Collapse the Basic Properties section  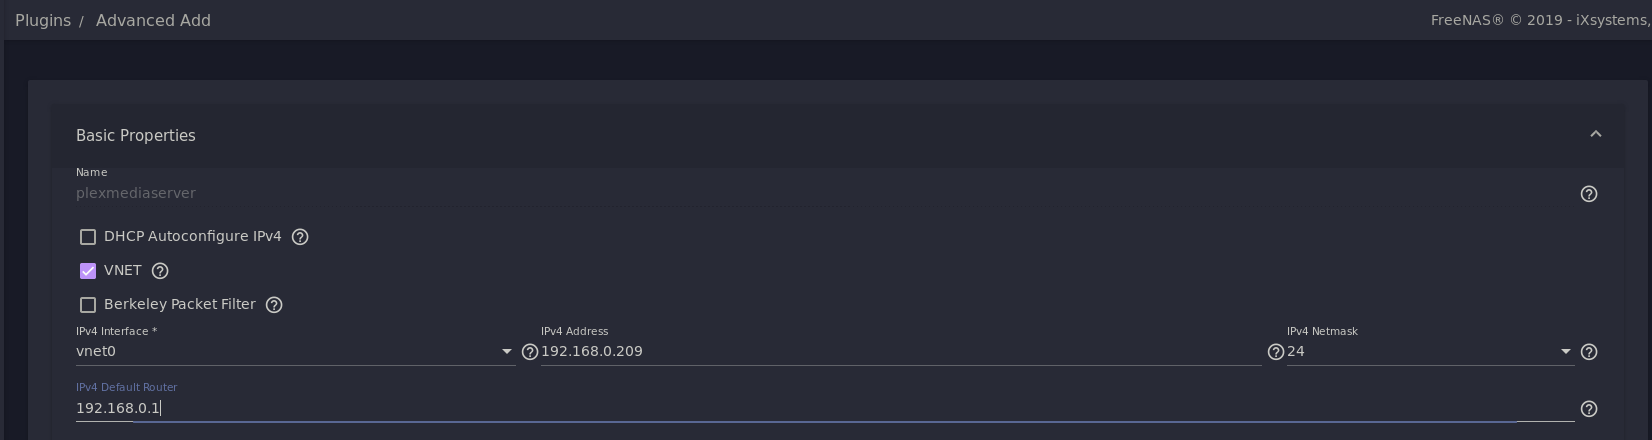point(1595,135)
